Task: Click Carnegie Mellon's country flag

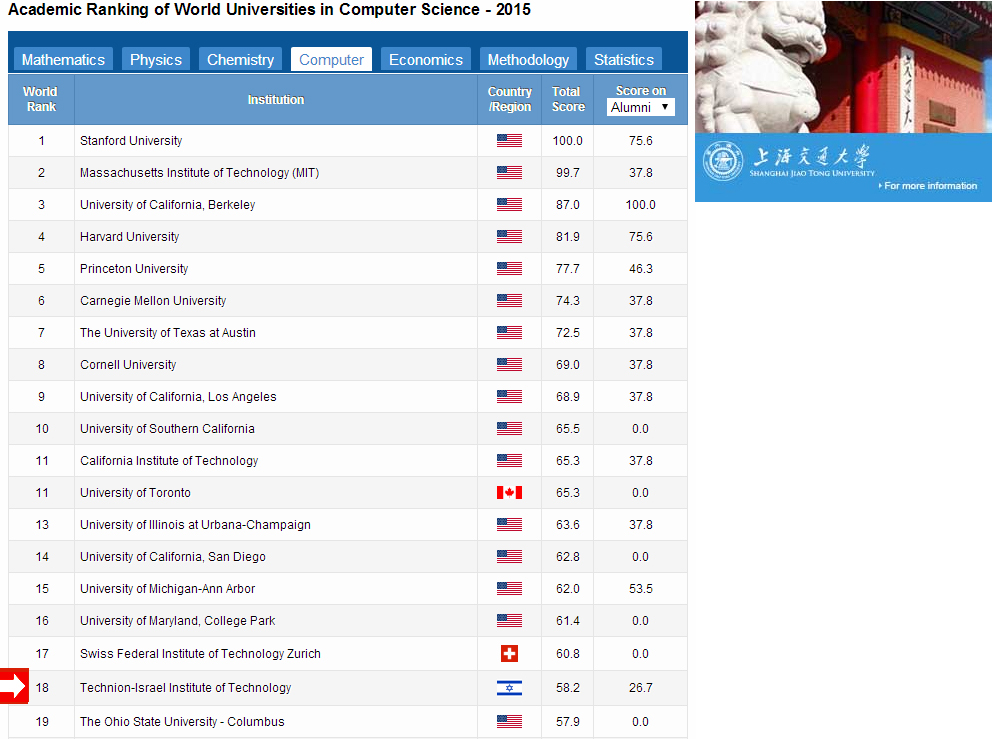Action: coord(509,300)
